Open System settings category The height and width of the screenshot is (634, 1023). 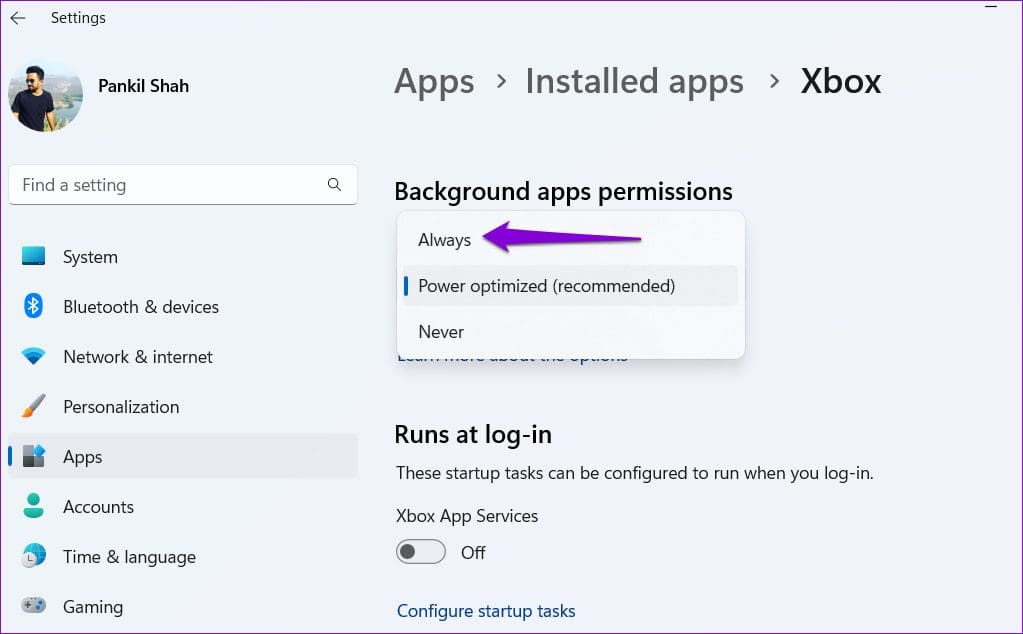[183, 256]
